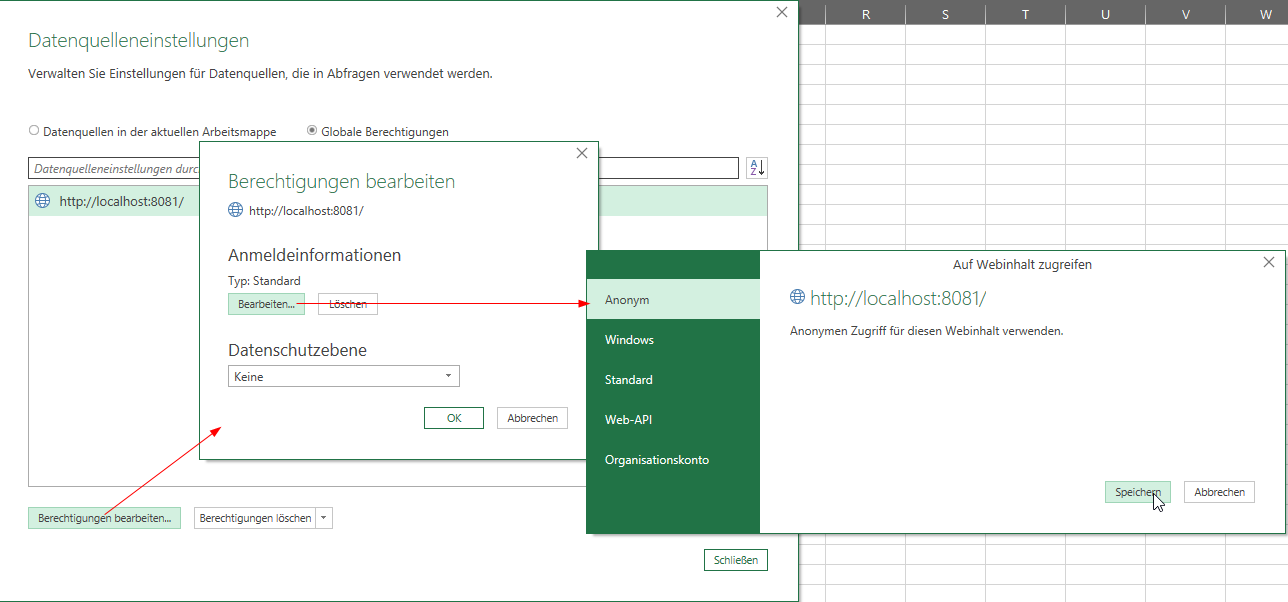
Task: Select Organisationskonto authentication tab
Action: tap(672, 460)
